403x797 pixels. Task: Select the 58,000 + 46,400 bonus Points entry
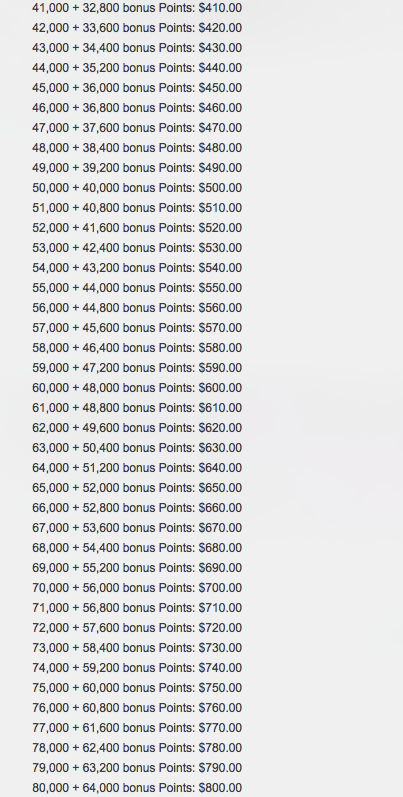[x=137, y=348]
